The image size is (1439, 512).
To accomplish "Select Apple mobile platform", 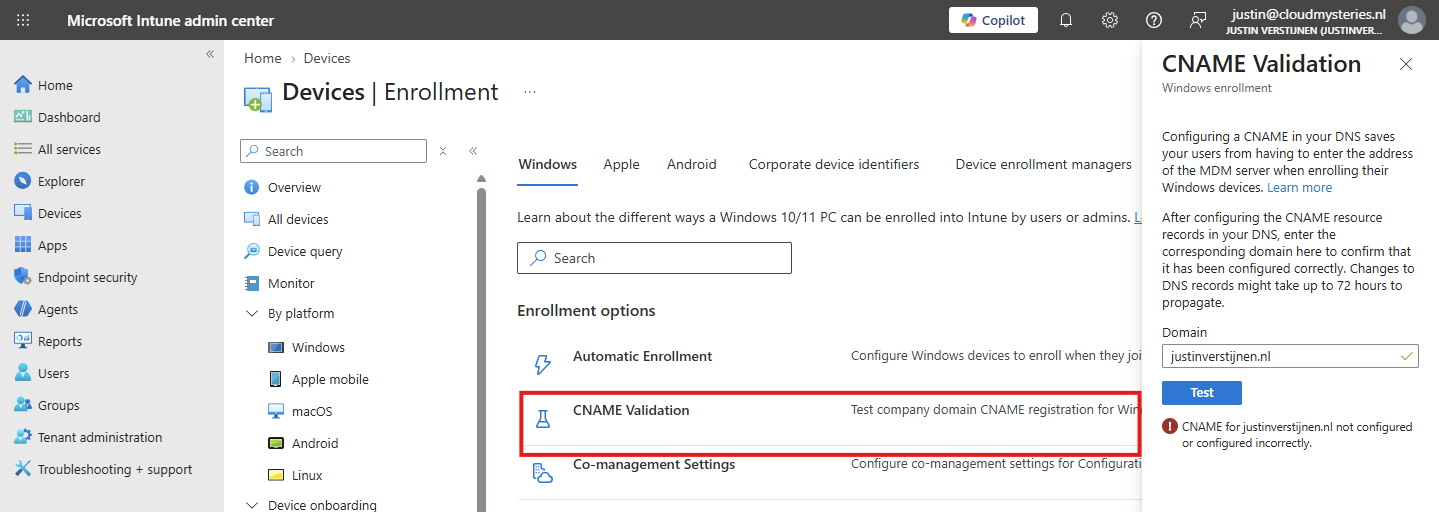I will (x=330, y=379).
